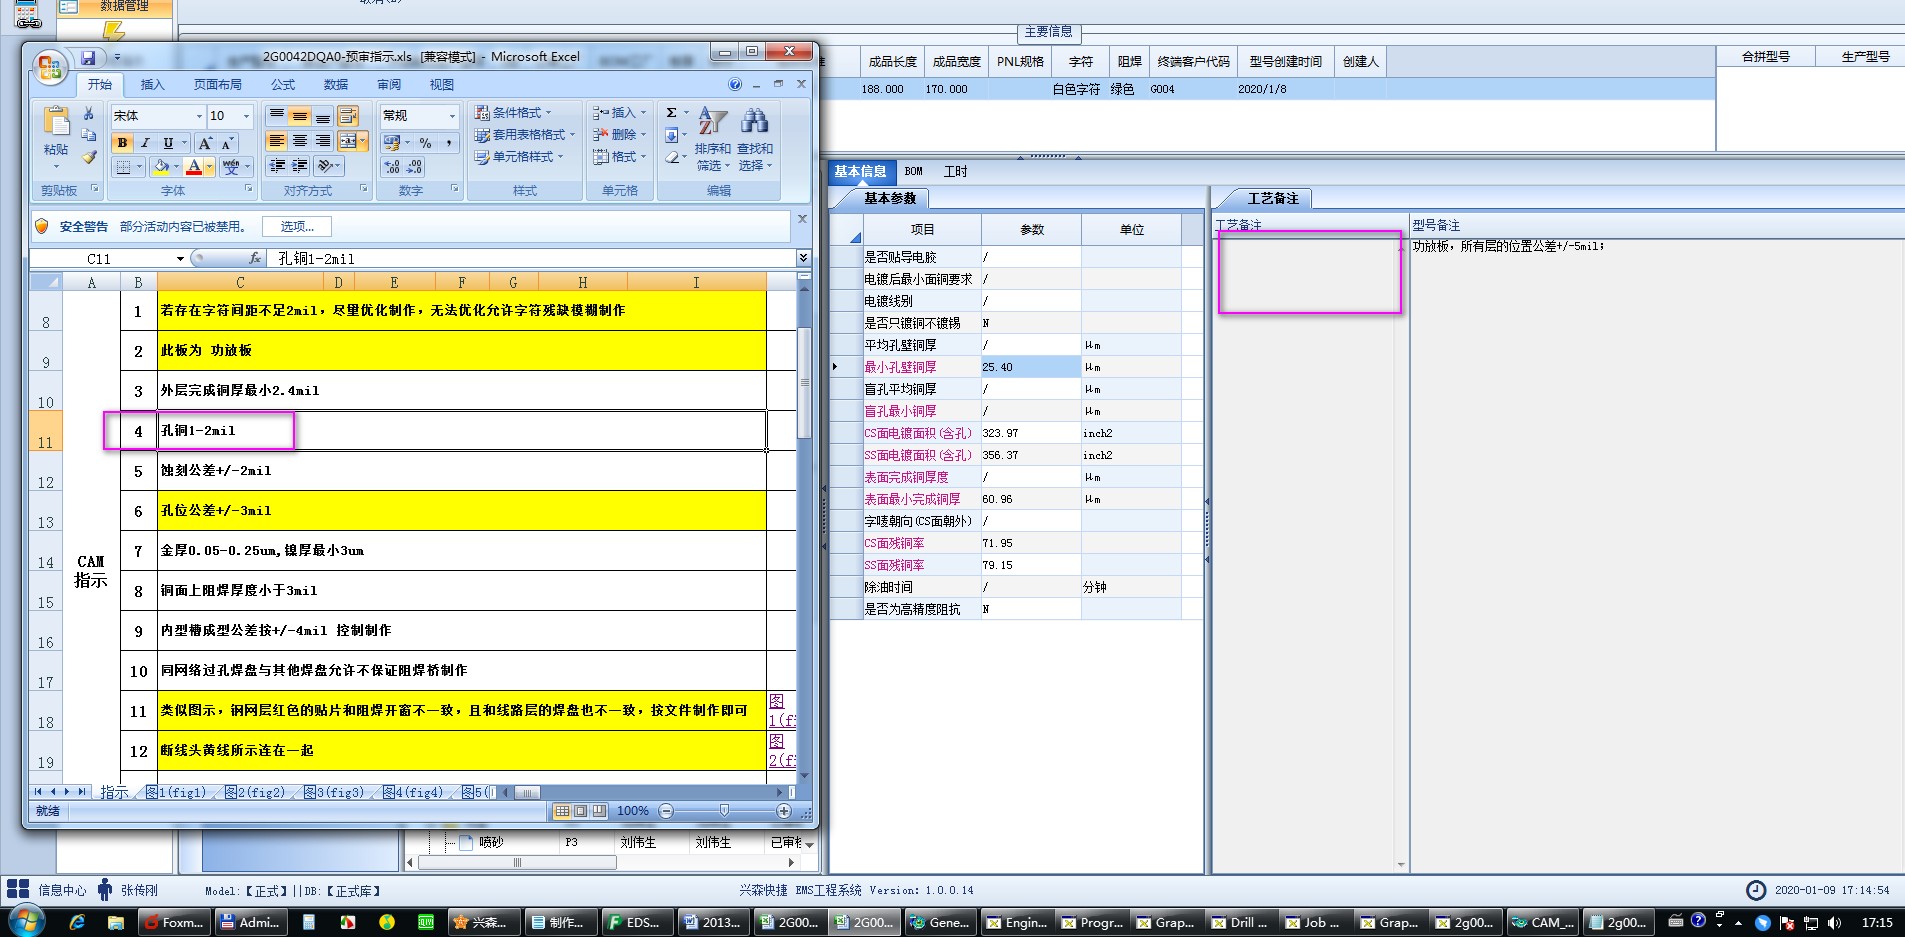Screen dimensions: 1905x937
Task: Click the Clear eraser icon
Action: pos(672,157)
